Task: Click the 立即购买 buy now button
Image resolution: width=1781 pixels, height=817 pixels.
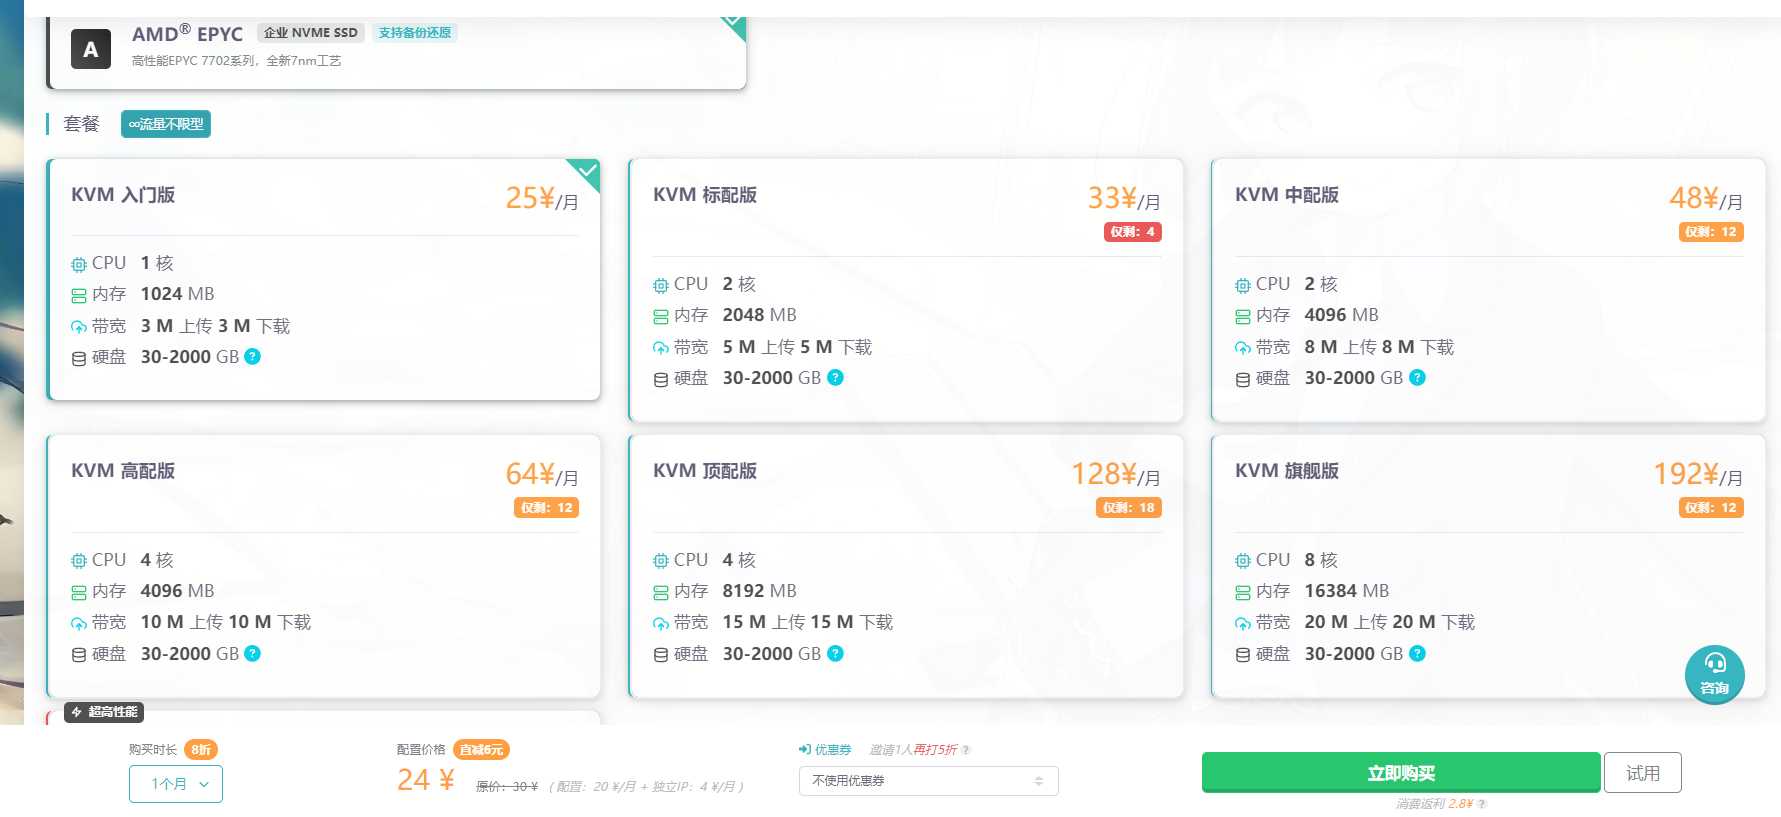Action: pos(1401,773)
